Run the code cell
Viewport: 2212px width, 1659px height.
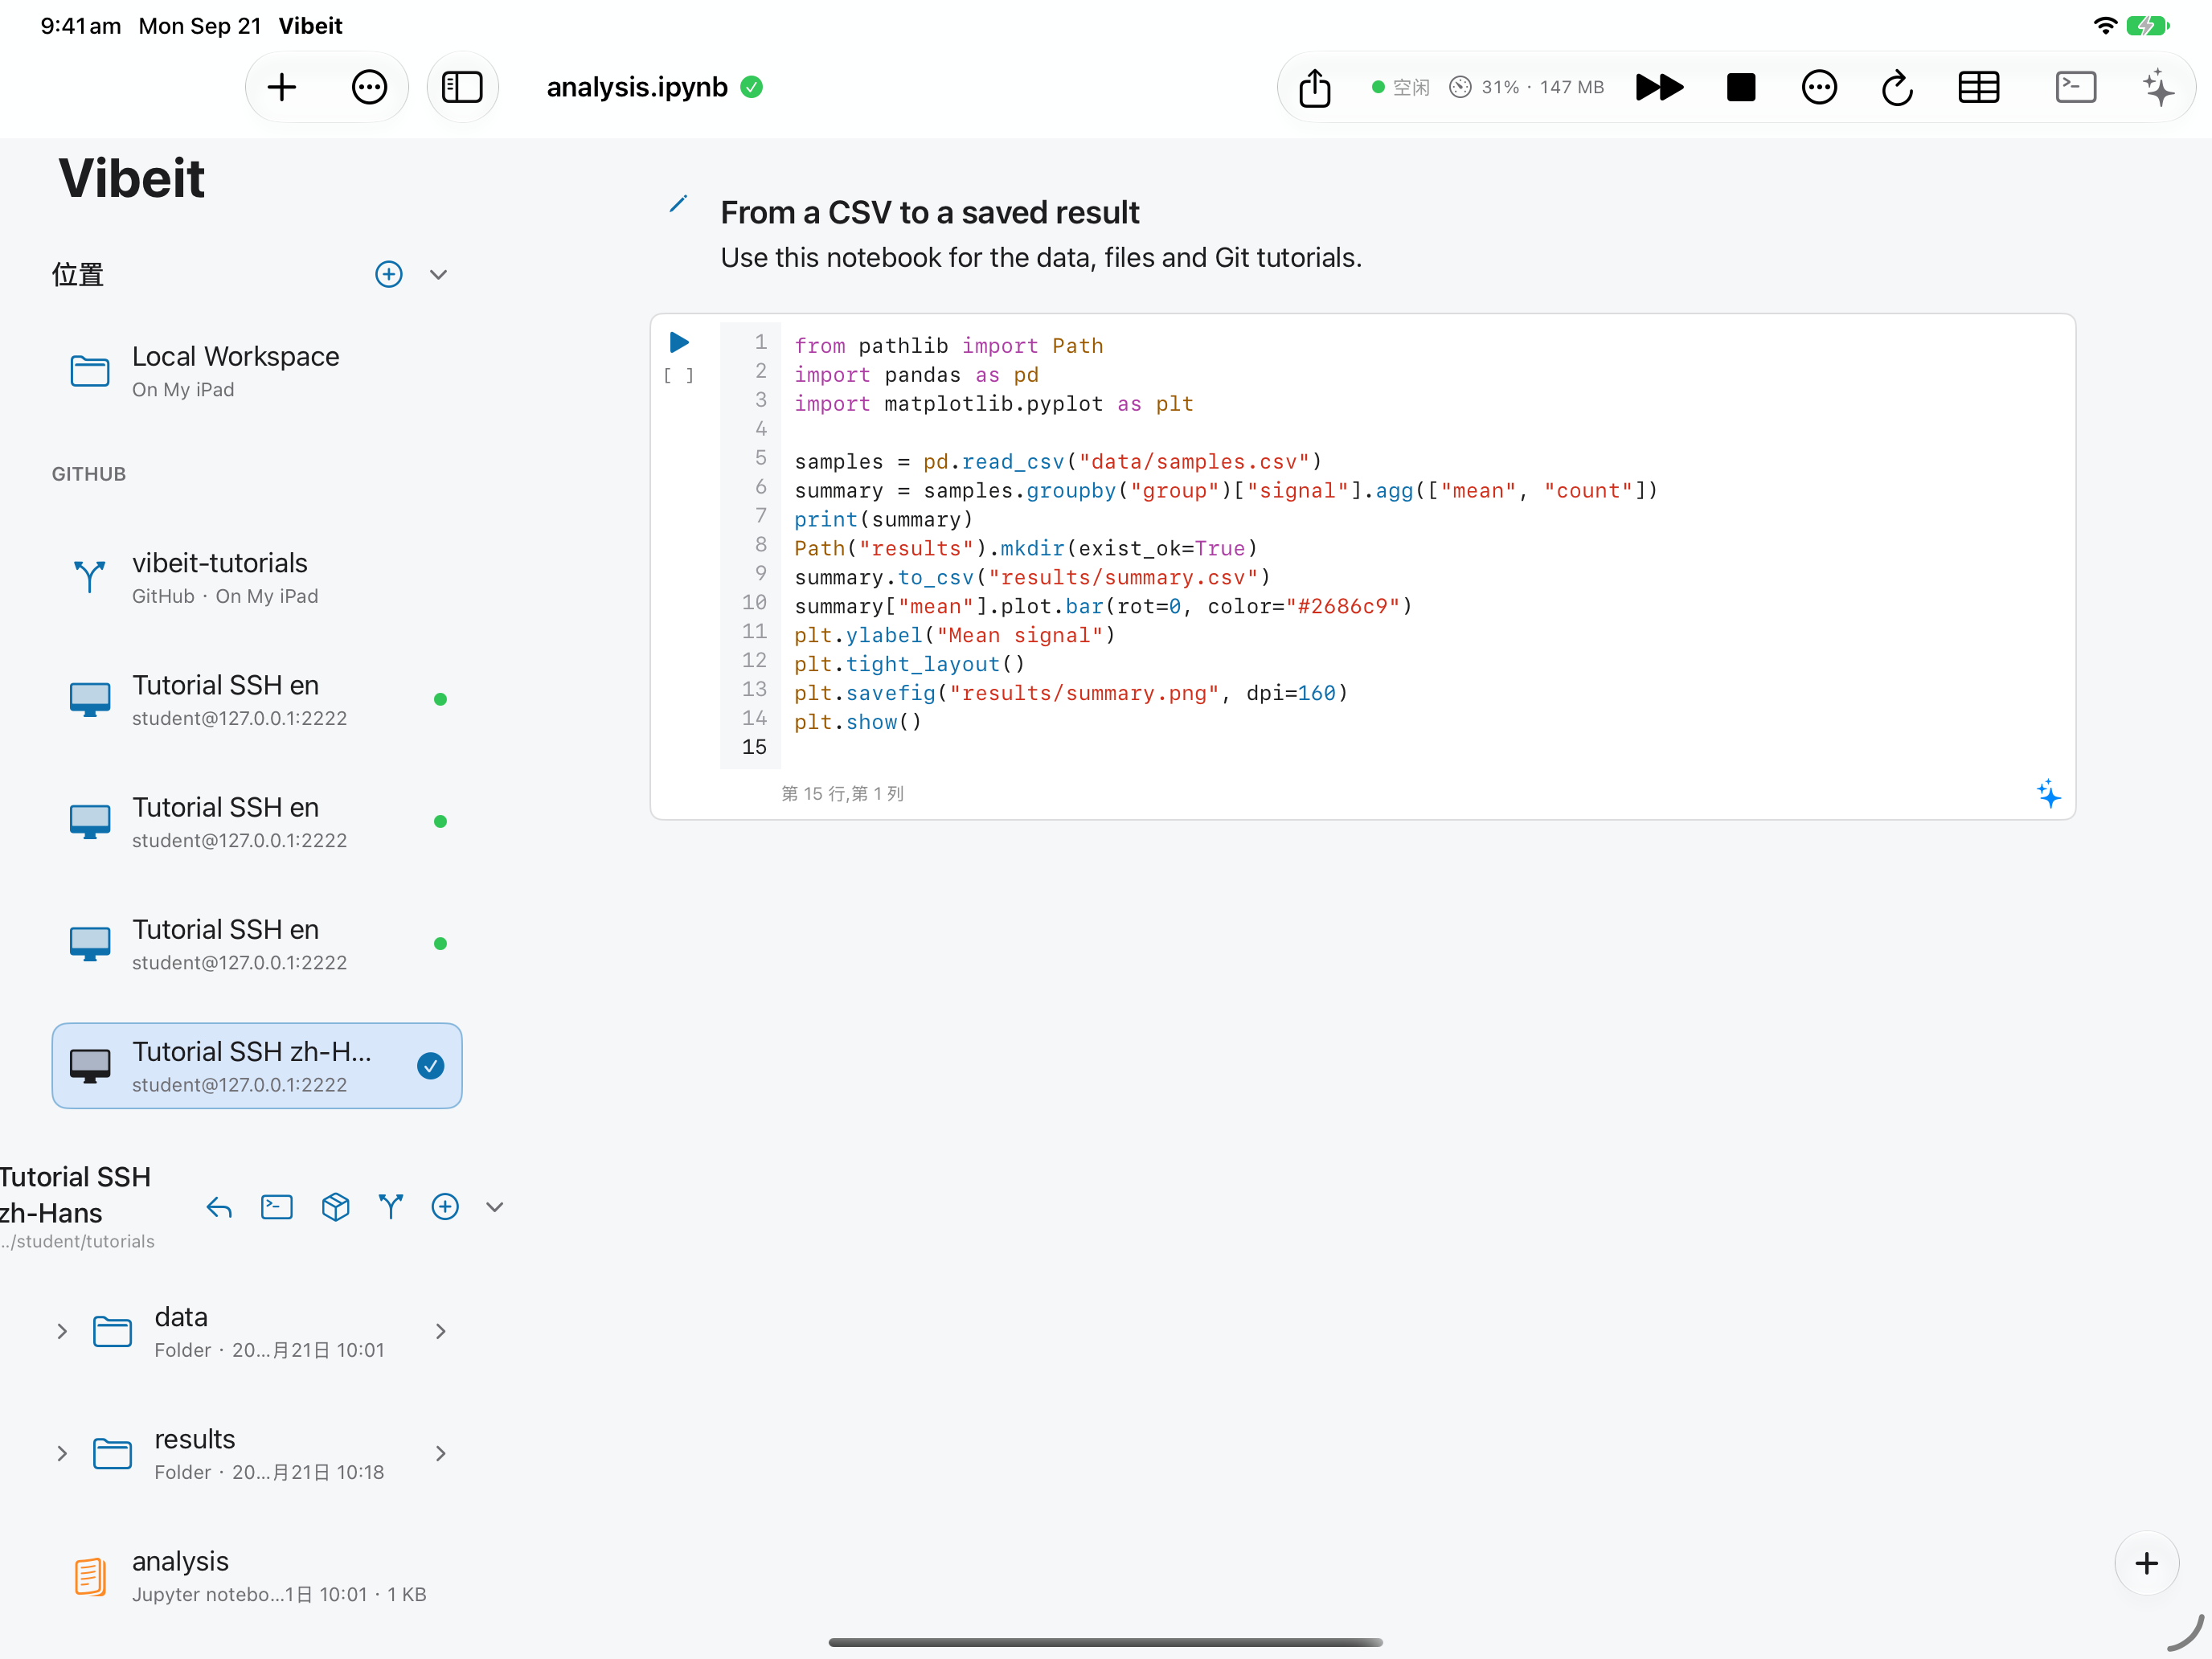pyautogui.click(x=679, y=343)
